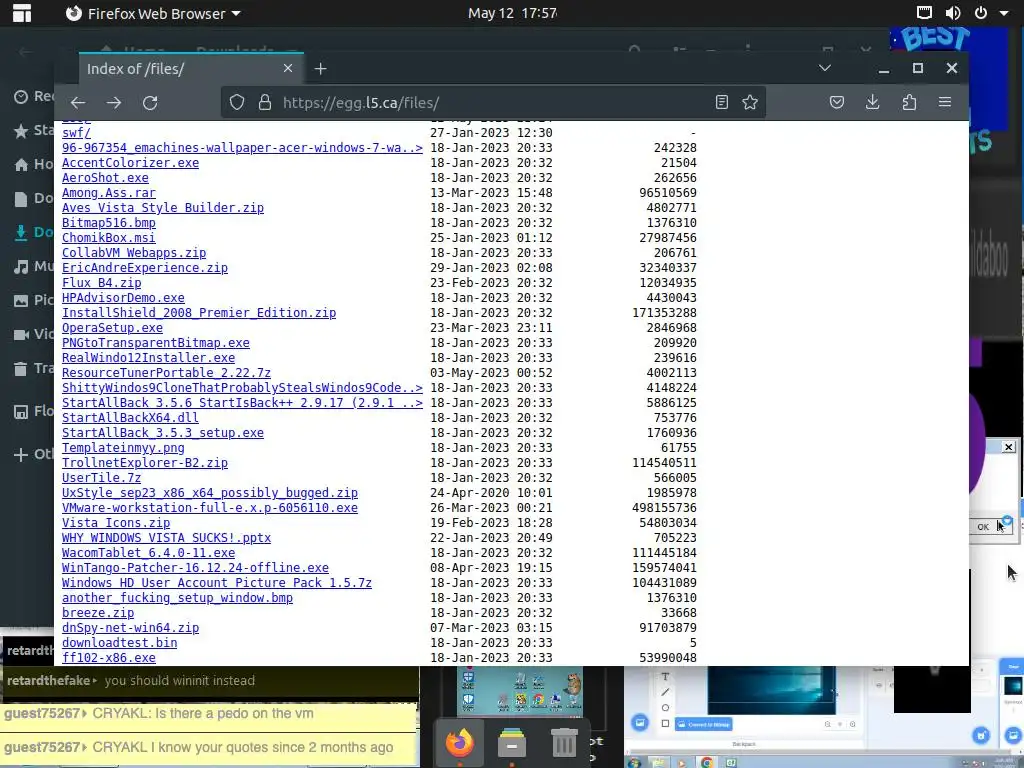Open the volume speaker icon
Screen dimensions: 1024x768
click(953, 13)
